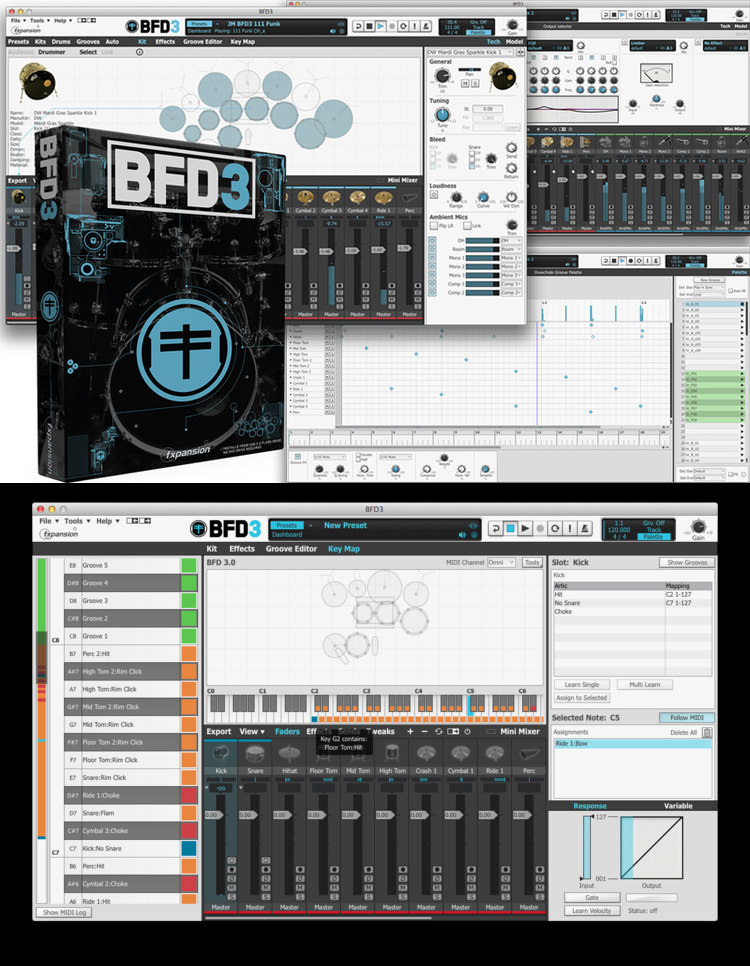The image size is (750, 966).
Task: Click the trash icon beside Delete All
Action: 707,733
